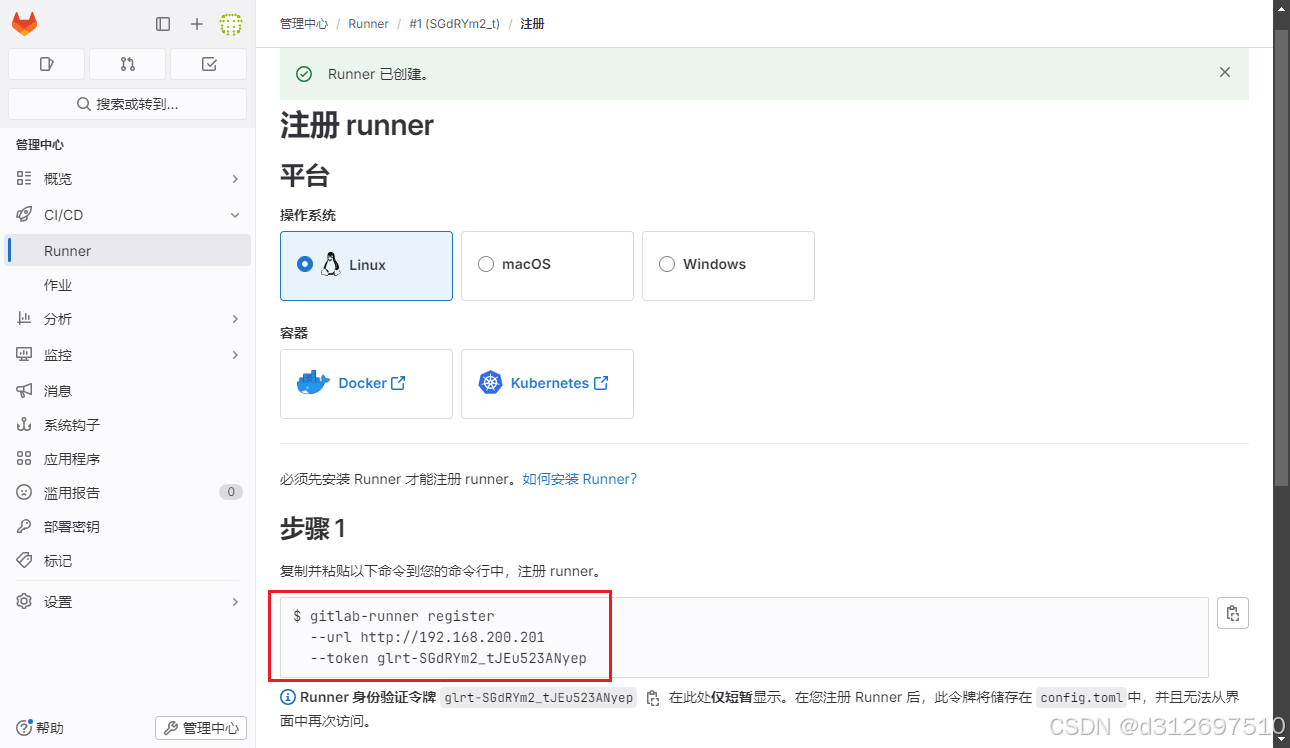The image size is (1290, 748).
Task: Open the merge requests shortcut icon
Action: pyautogui.click(x=127, y=64)
